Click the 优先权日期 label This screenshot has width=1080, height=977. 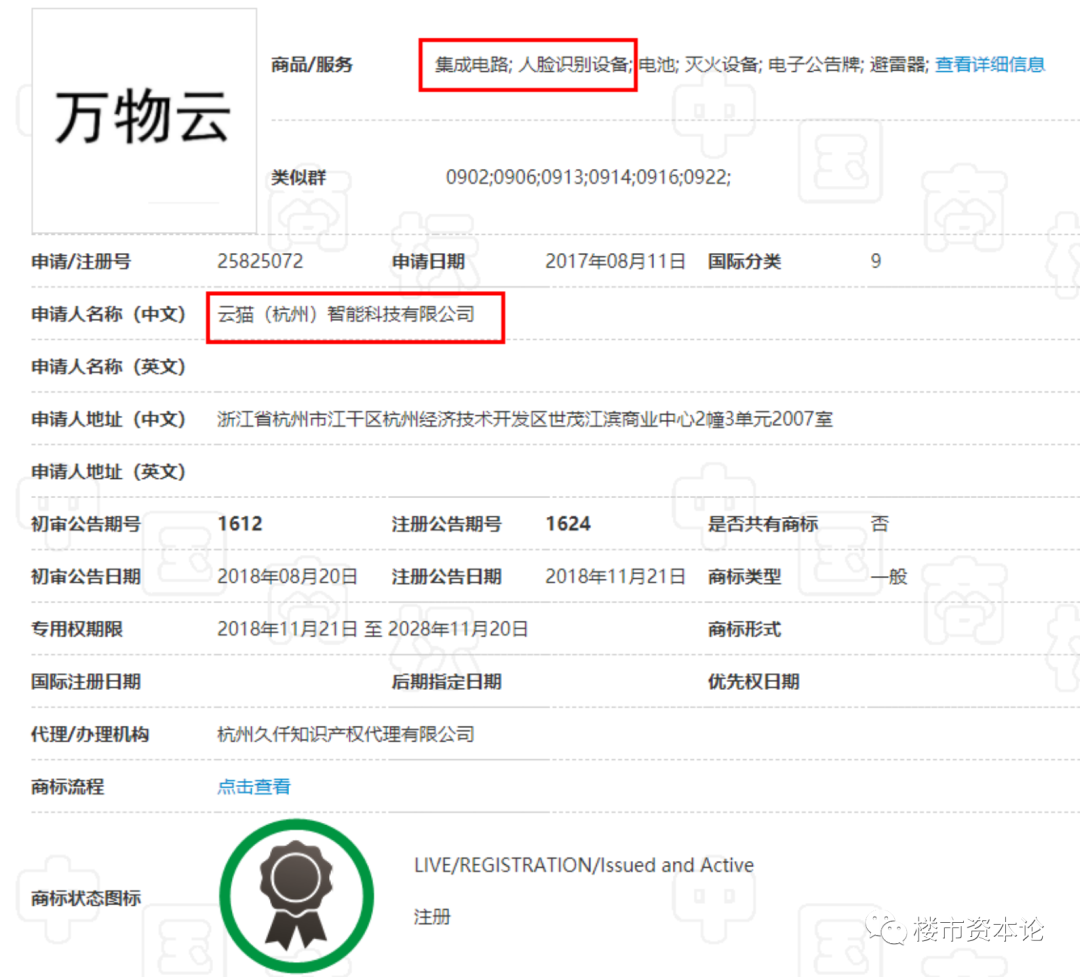point(754,681)
